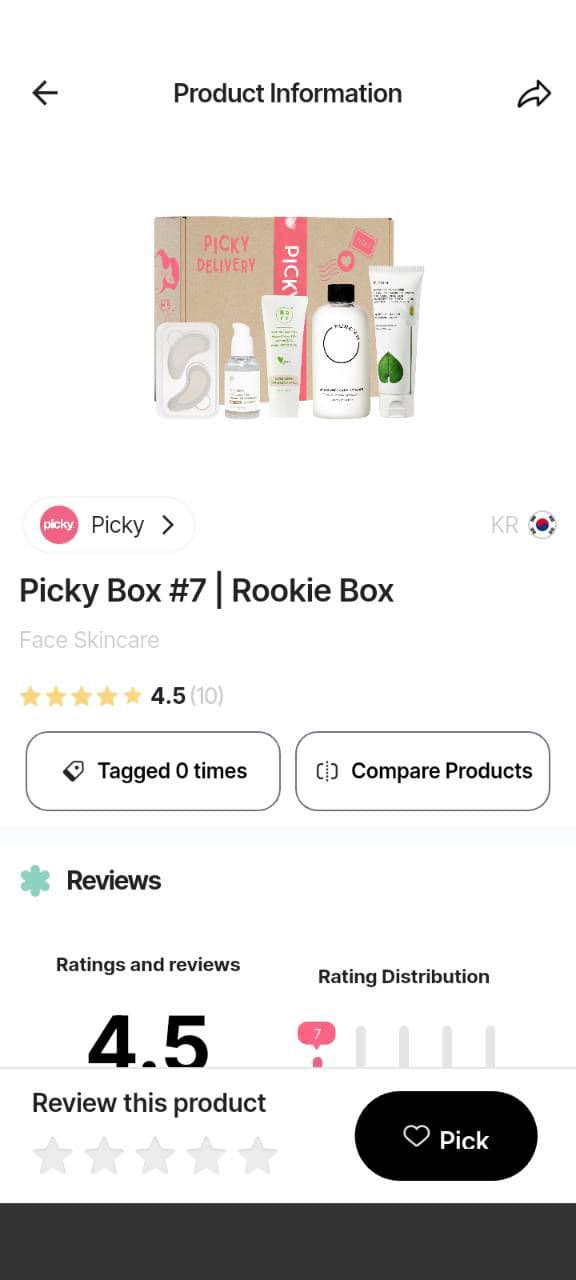
Task: Select the fifth empty review star
Action: click(258, 1155)
